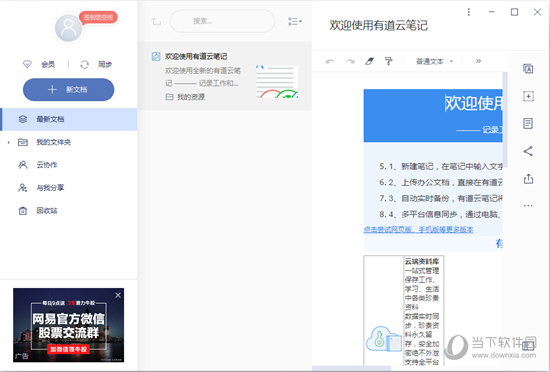Click the 同步 sync icon

tap(84, 64)
